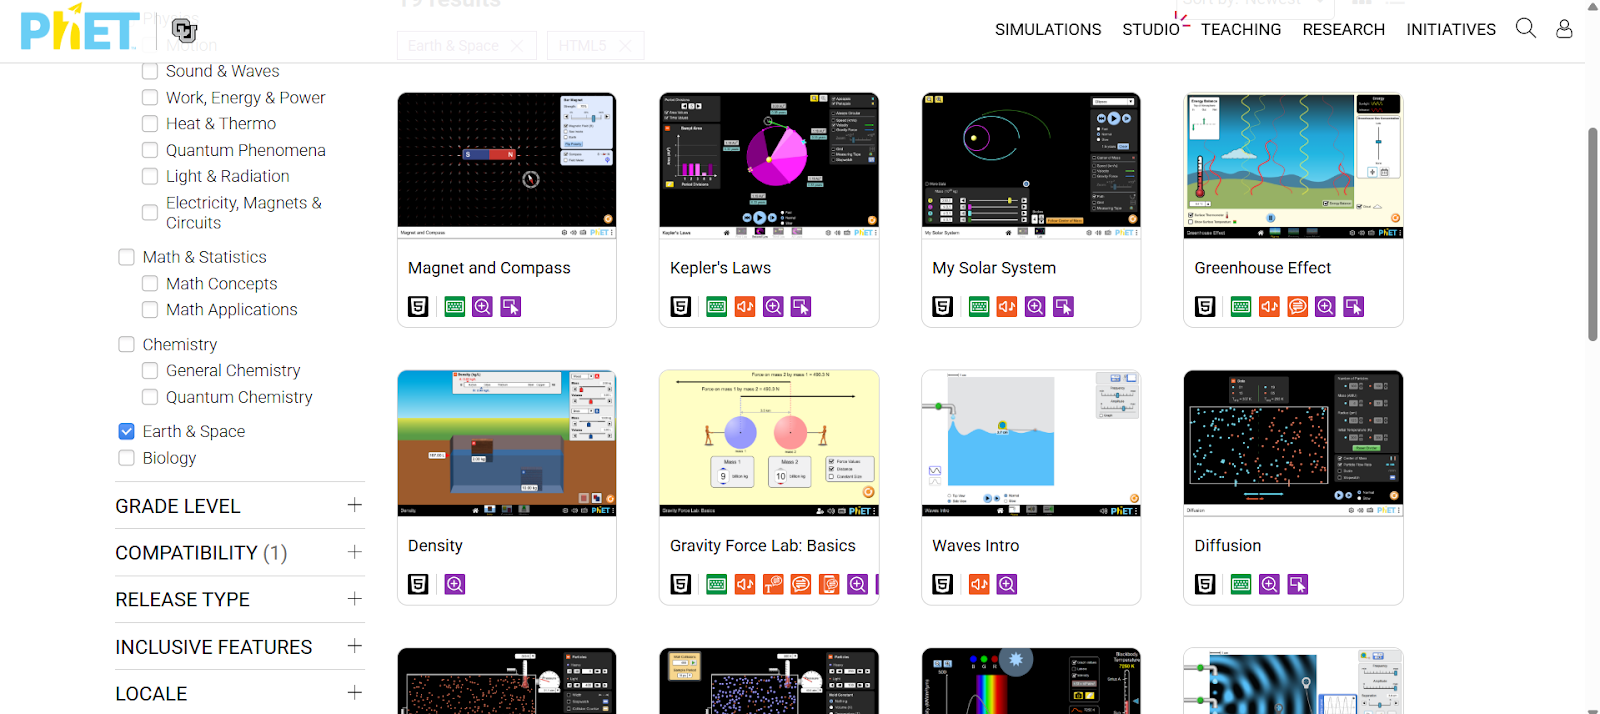Viewport: 1600px width, 714px height.
Task: Click the University of Colorado logo icon
Action: 184,30
